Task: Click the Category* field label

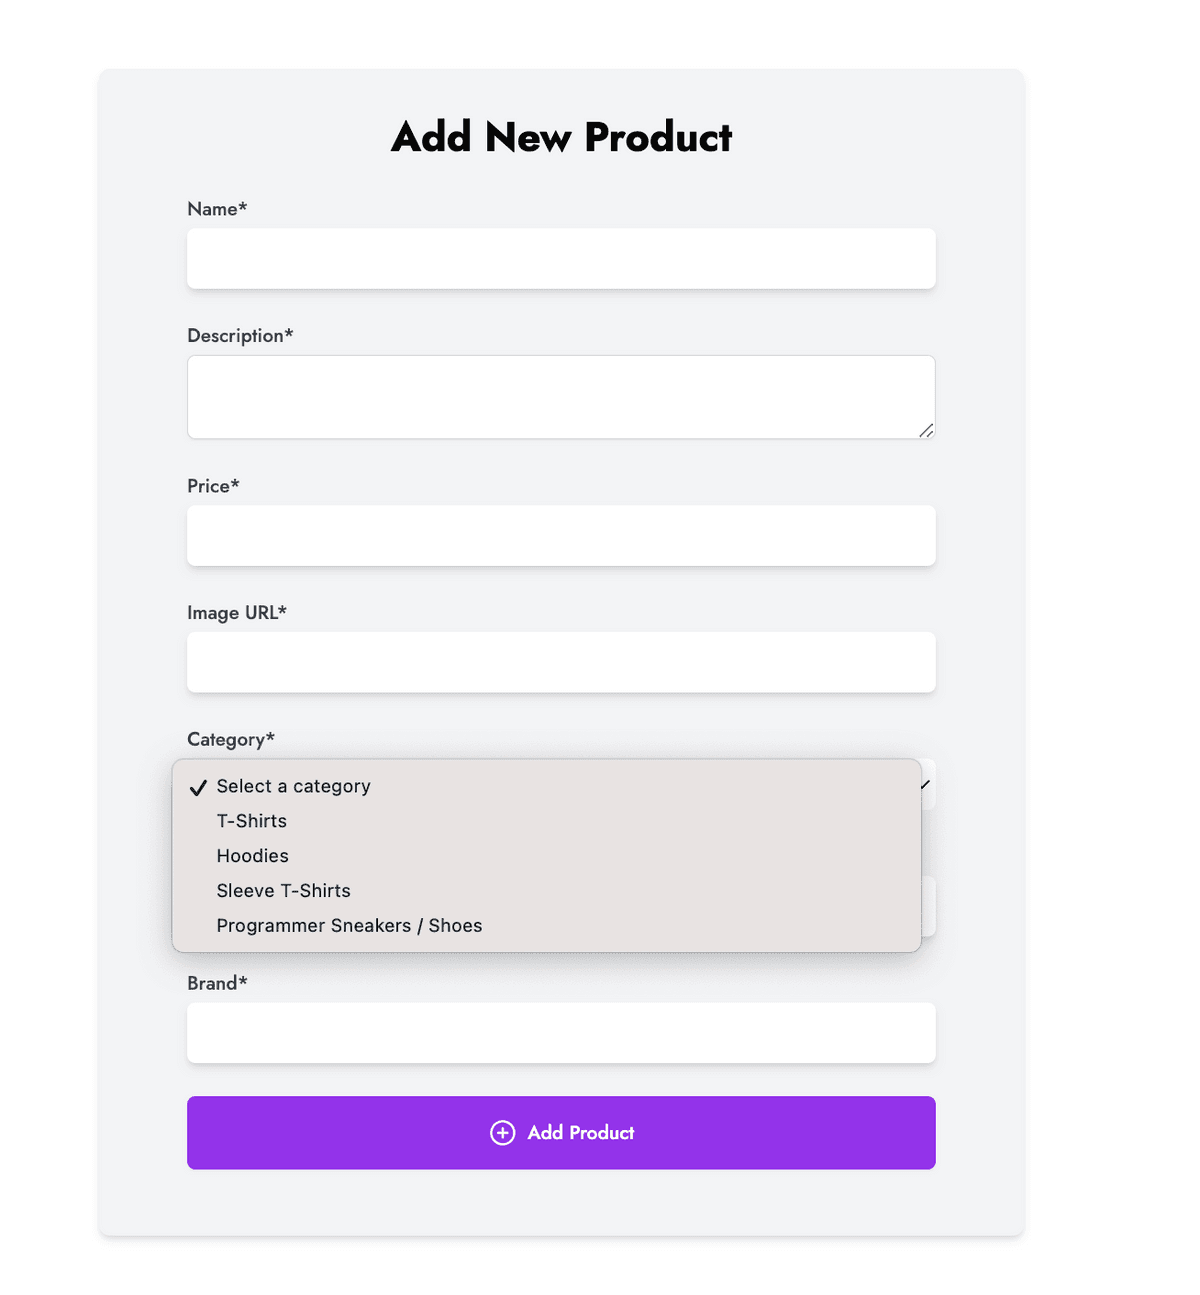Action: coord(231,740)
